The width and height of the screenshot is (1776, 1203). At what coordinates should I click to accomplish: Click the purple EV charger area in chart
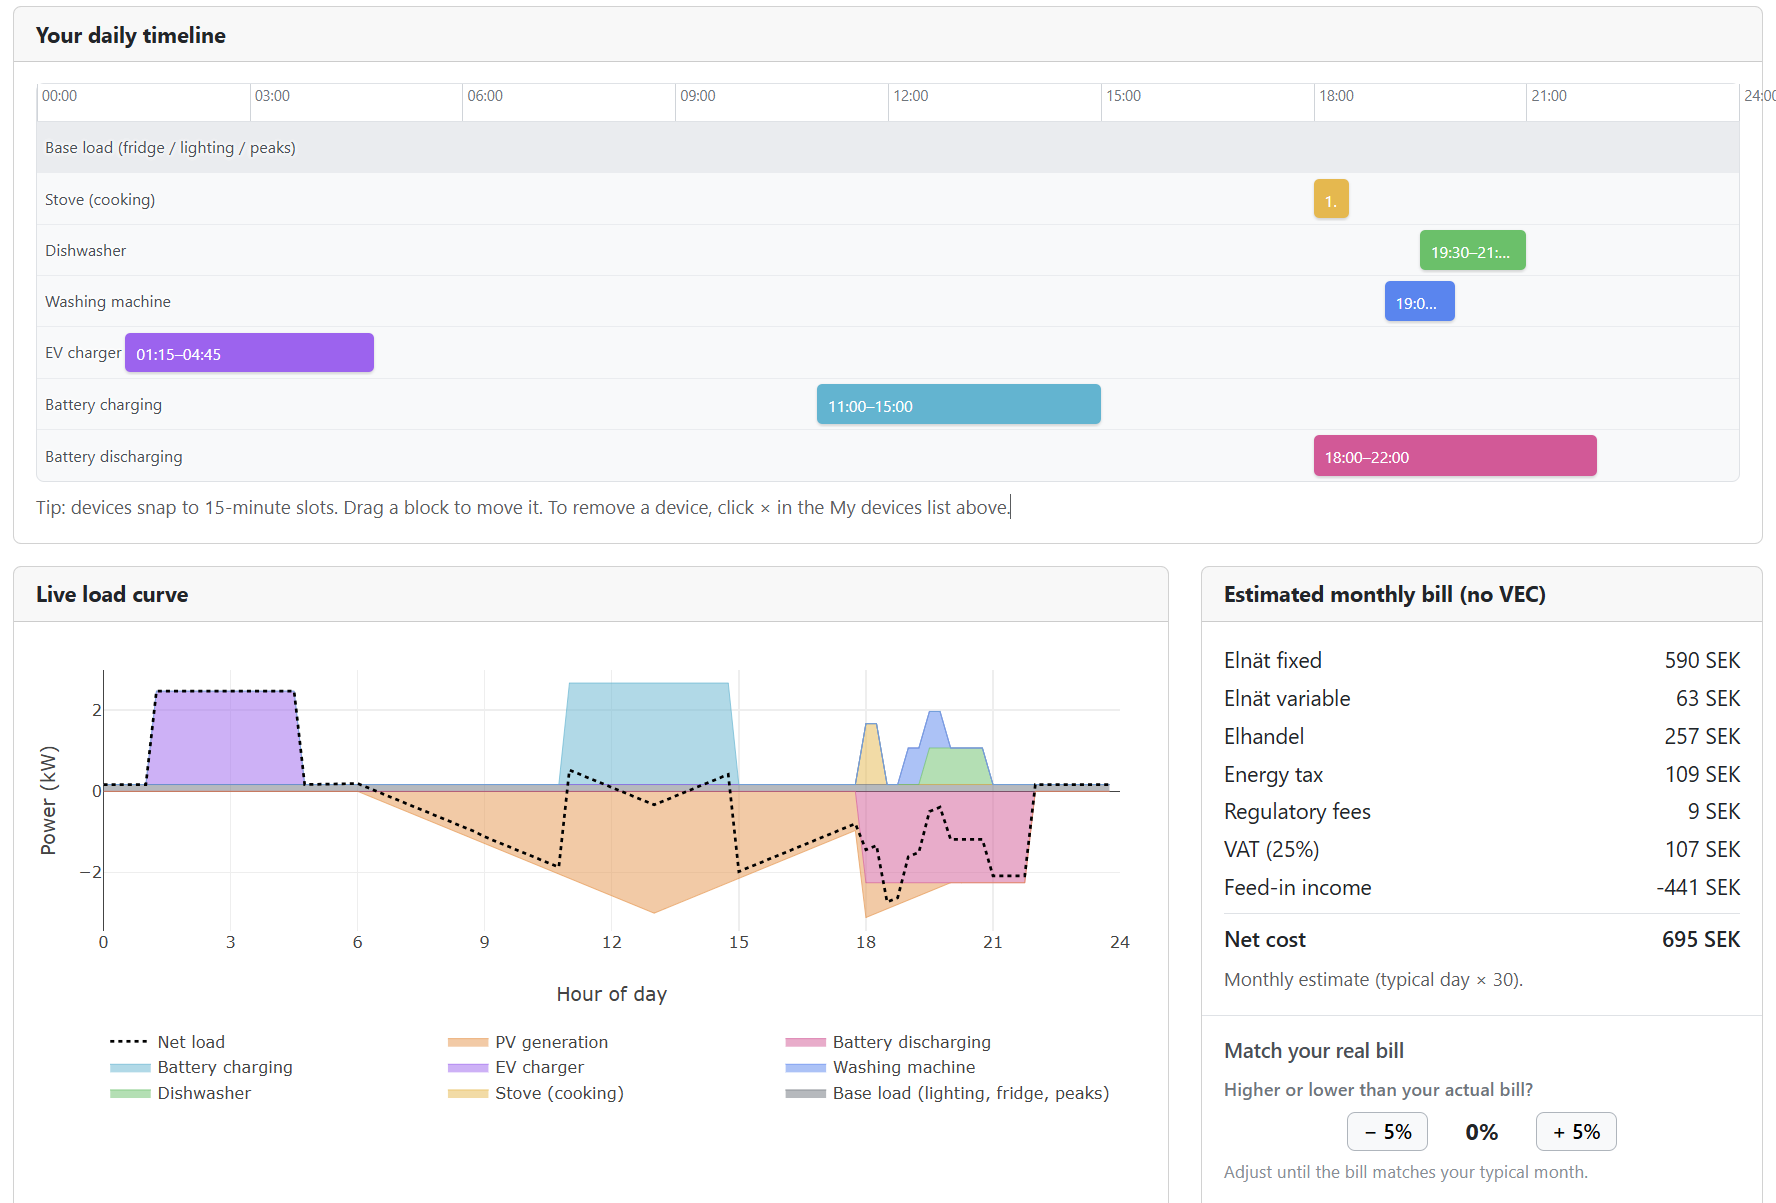click(225, 740)
